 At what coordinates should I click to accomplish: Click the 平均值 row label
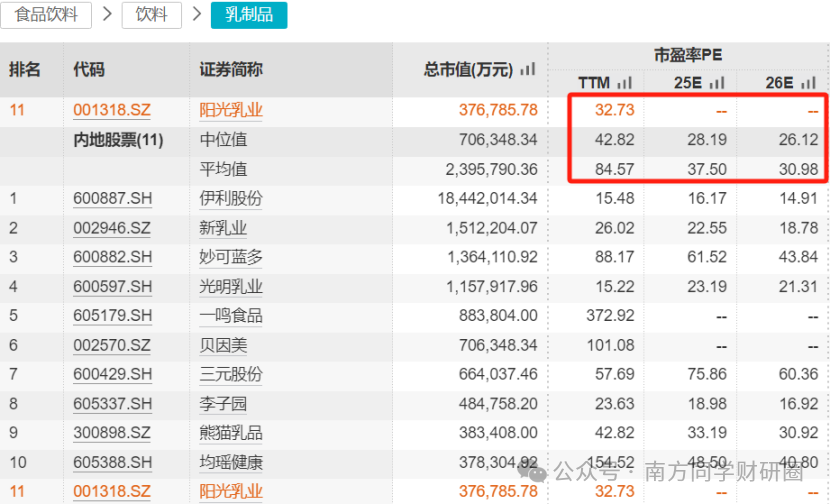tap(223, 169)
